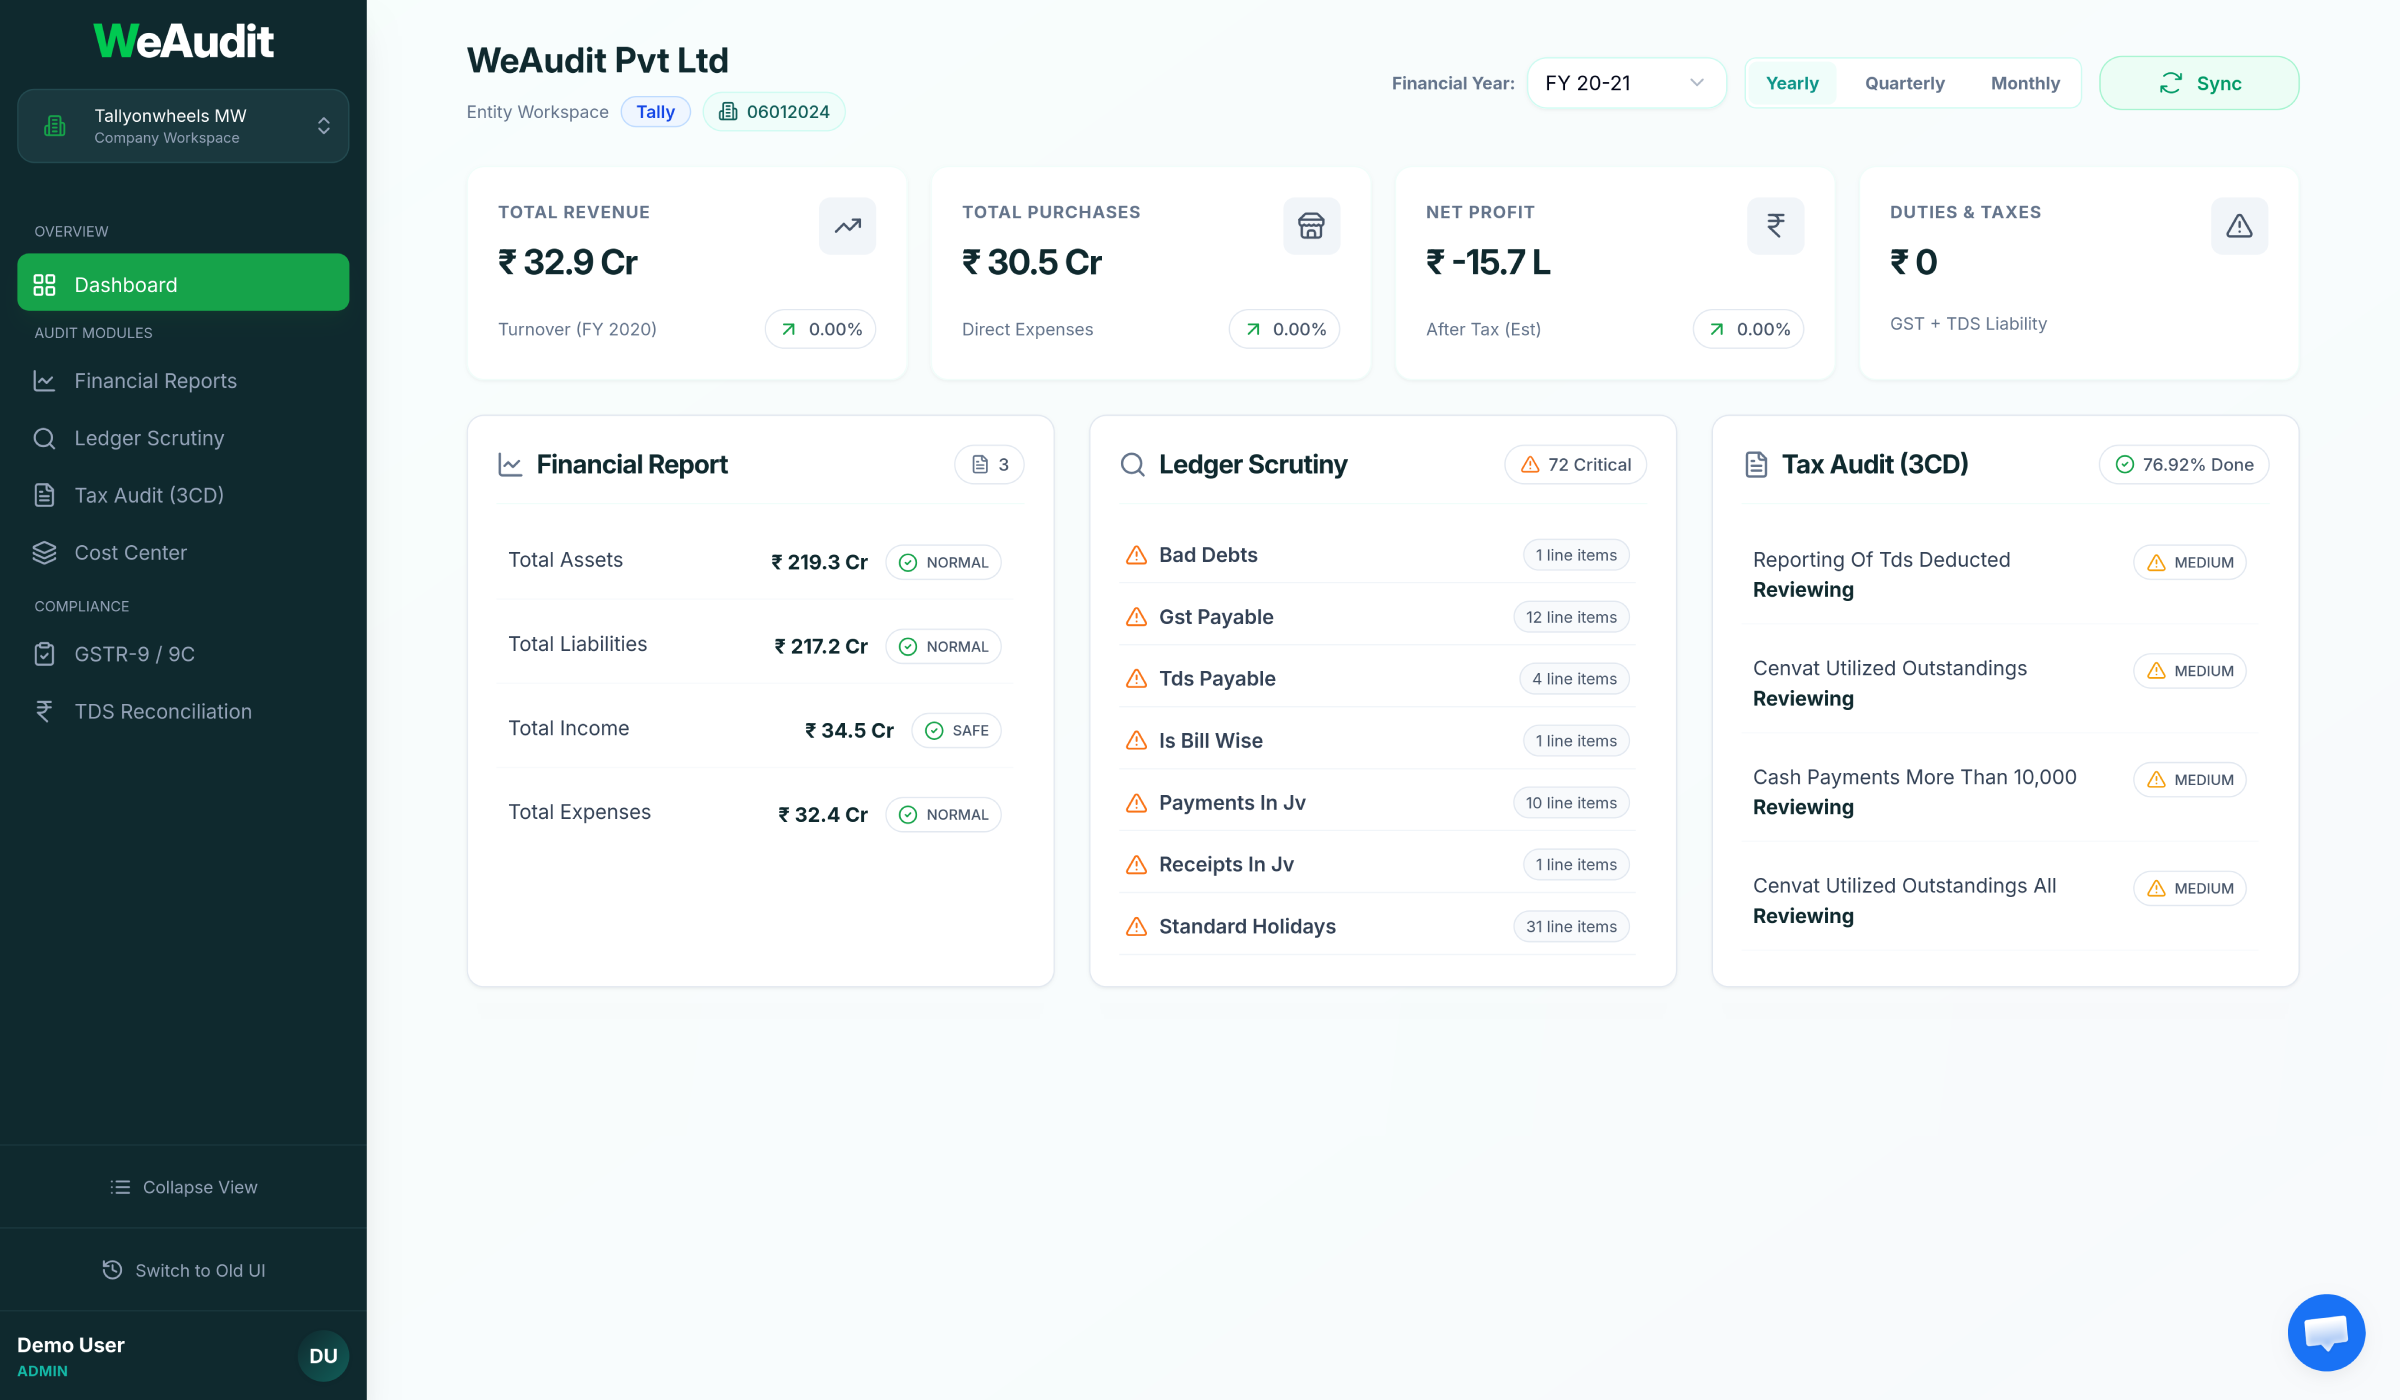The width and height of the screenshot is (2400, 1400).
Task: Select the Ledger Scrutiny module in sidebar
Action: 148,438
